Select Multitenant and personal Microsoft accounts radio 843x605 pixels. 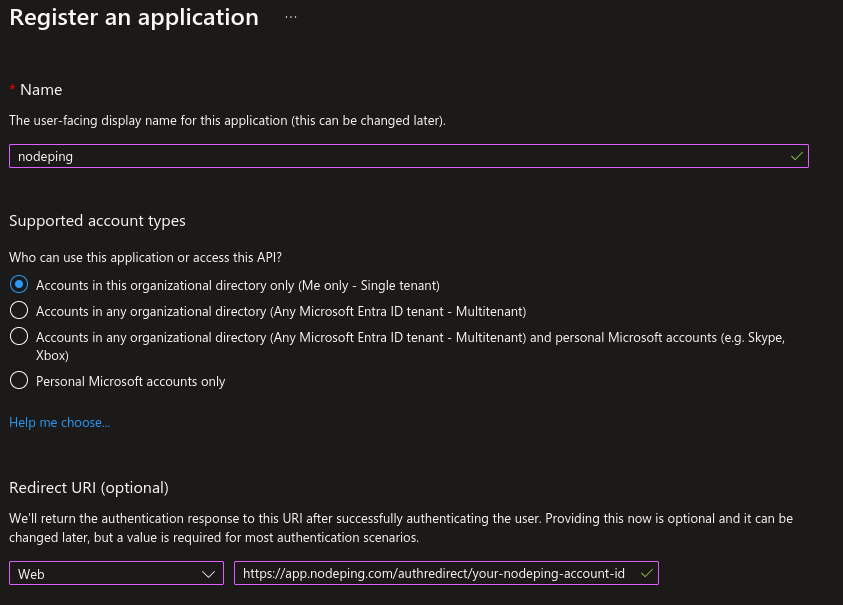18,337
